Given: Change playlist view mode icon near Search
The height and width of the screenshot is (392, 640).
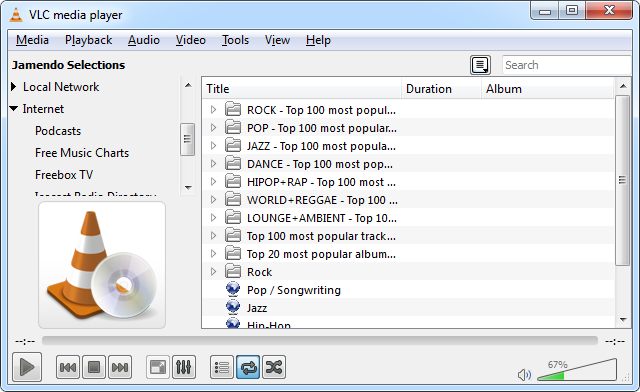Looking at the screenshot, I should (x=480, y=65).
